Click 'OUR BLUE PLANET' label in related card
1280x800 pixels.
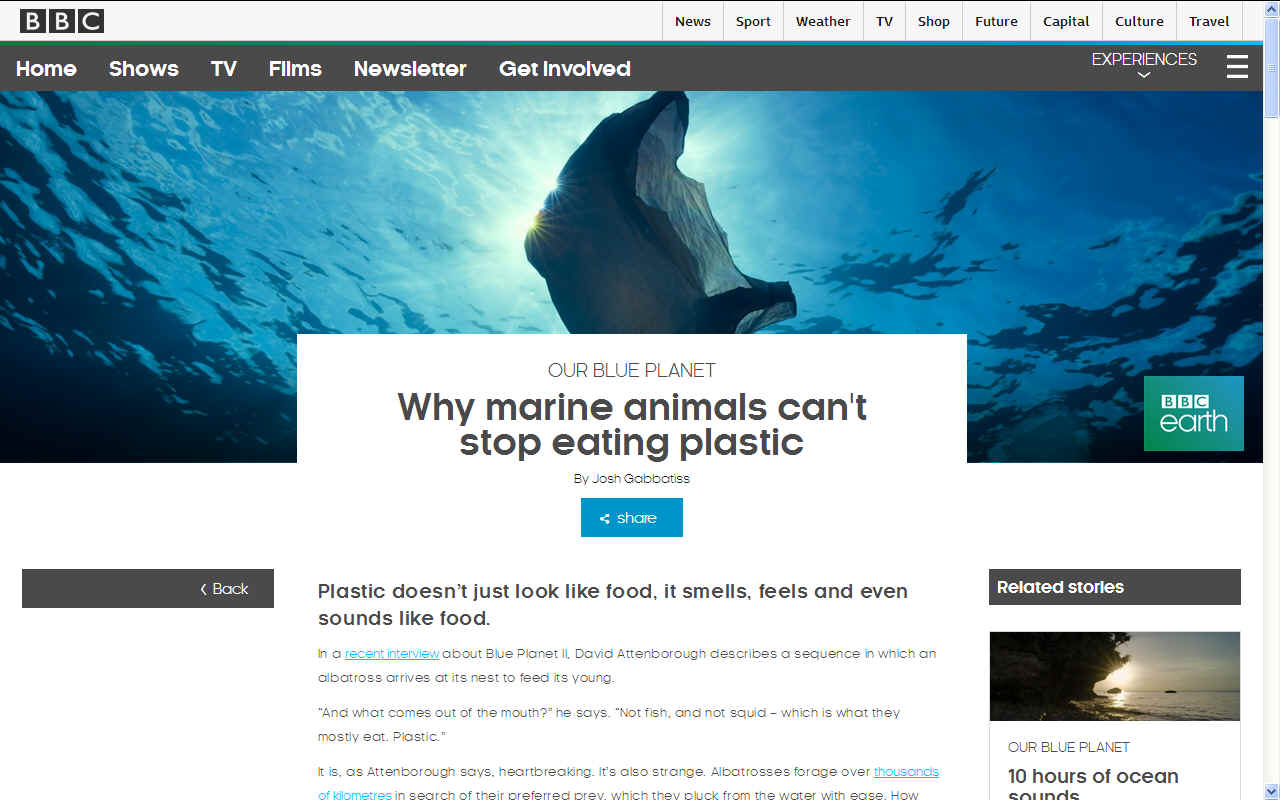(x=1069, y=747)
